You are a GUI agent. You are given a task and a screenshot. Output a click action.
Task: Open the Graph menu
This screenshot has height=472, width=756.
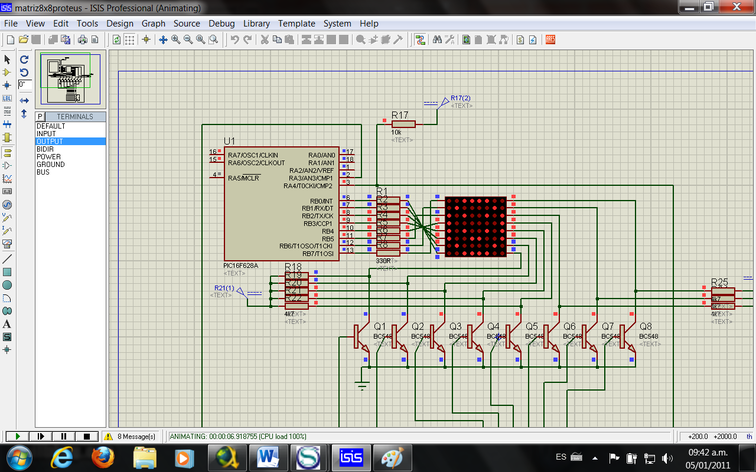[153, 23]
